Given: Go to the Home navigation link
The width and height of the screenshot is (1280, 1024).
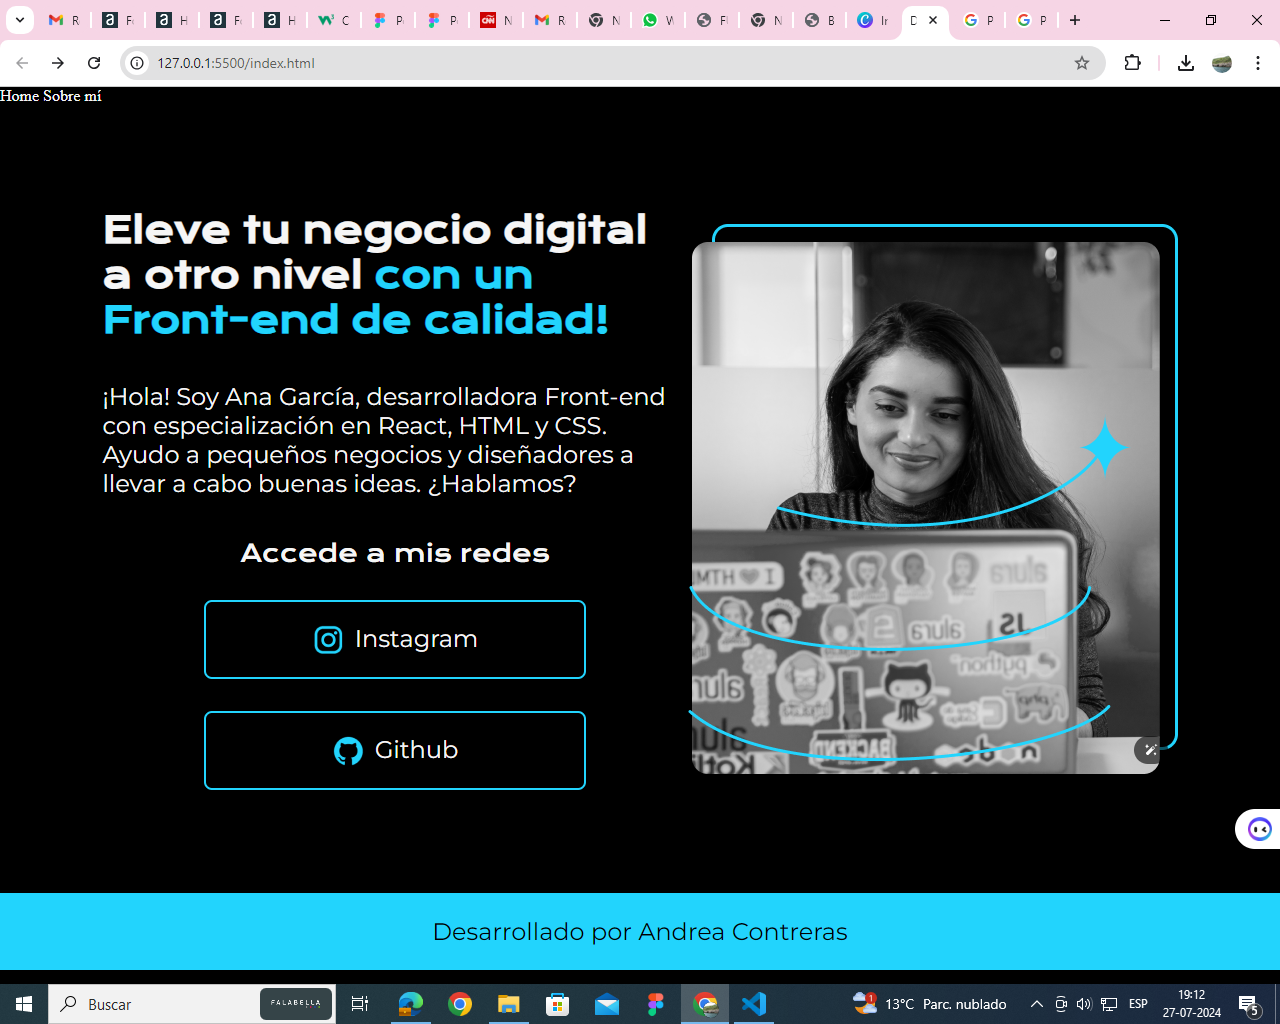Looking at the screenshot, I should [x=20, y=96].
